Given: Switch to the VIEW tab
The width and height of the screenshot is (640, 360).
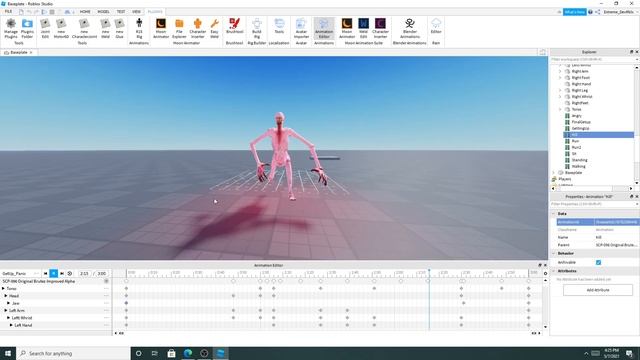Looking at the screenshot, I should (136, 11).
